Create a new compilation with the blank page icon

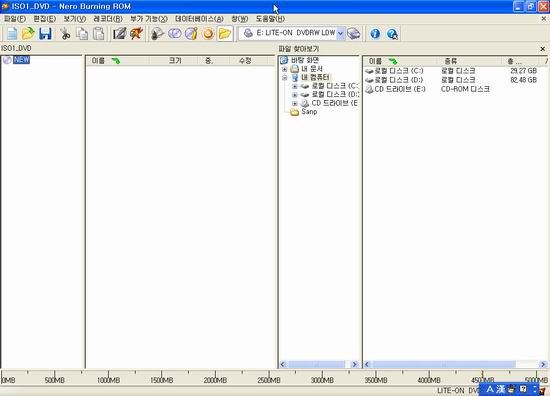pyautogui.click(x=12, y=34)
